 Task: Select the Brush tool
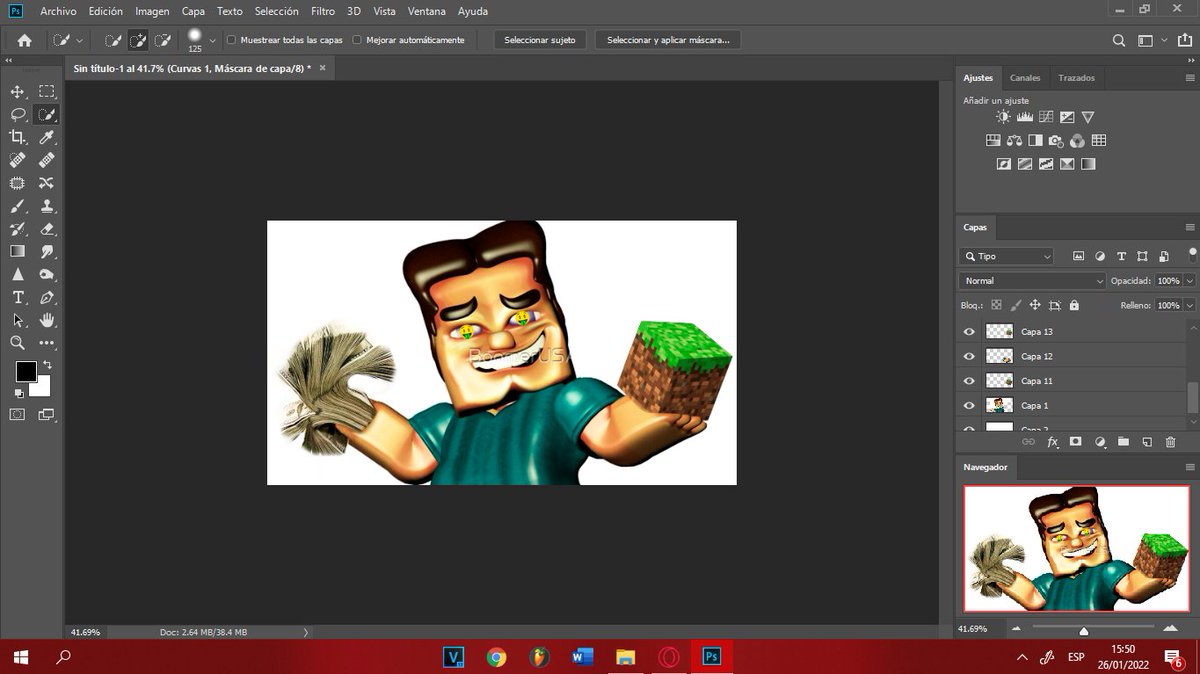(17, 206)
